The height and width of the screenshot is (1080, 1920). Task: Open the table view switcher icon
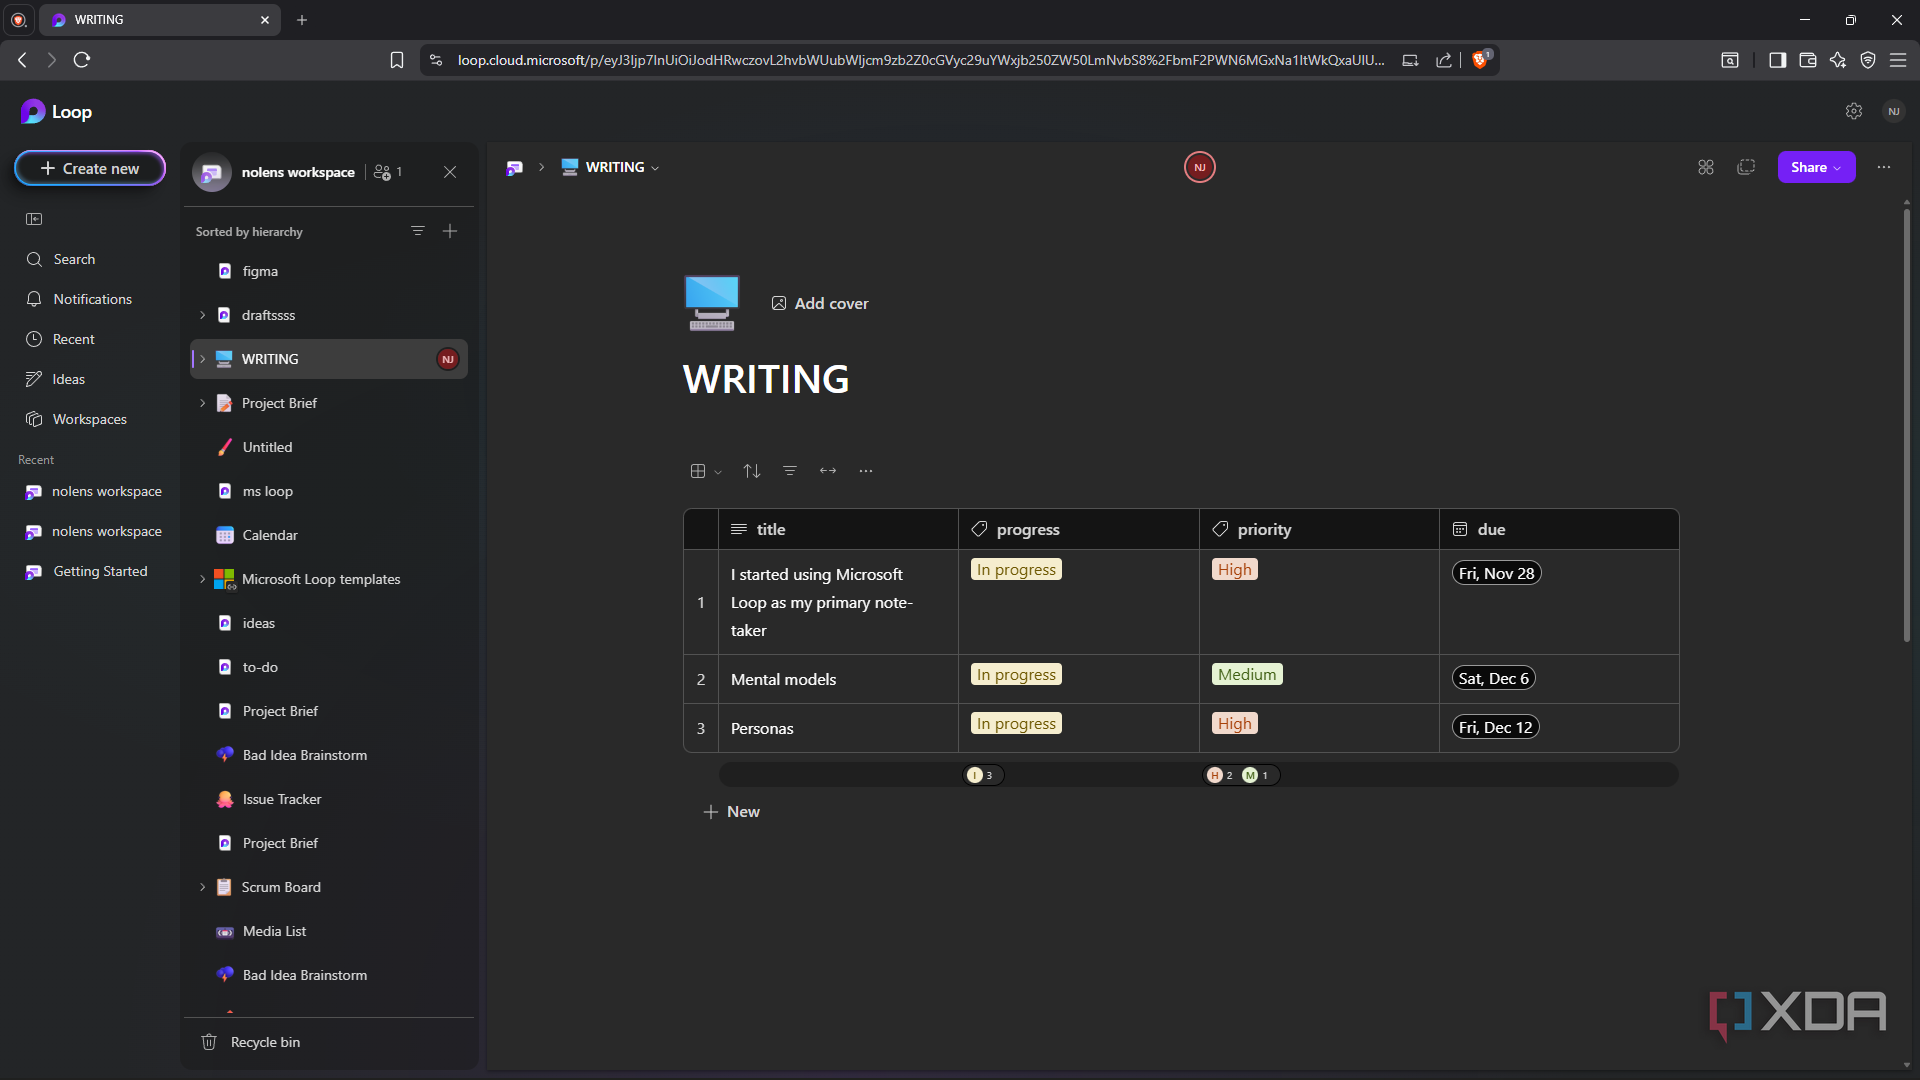click(705, 471)
